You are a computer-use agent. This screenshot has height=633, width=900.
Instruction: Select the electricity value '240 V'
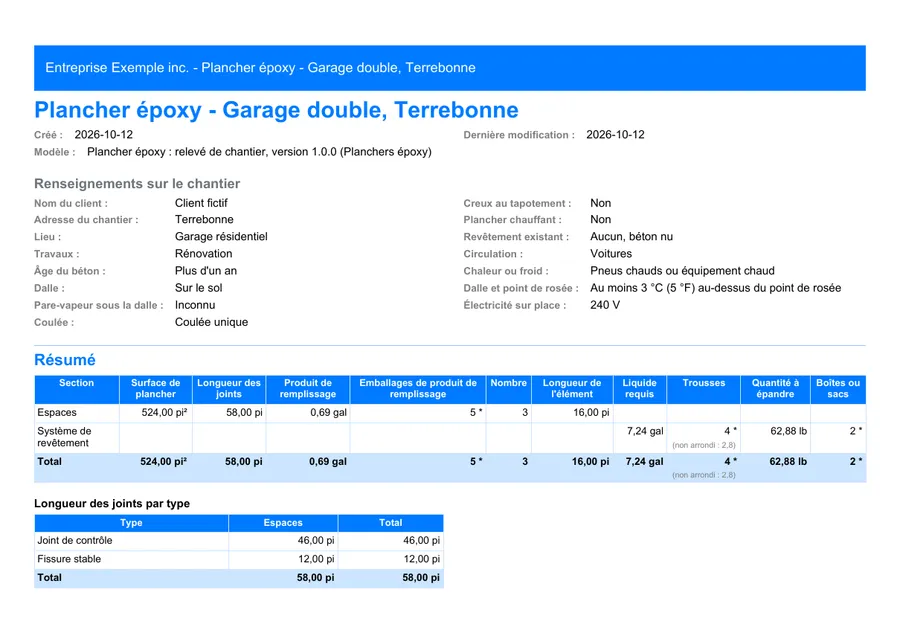click(605, 305)
